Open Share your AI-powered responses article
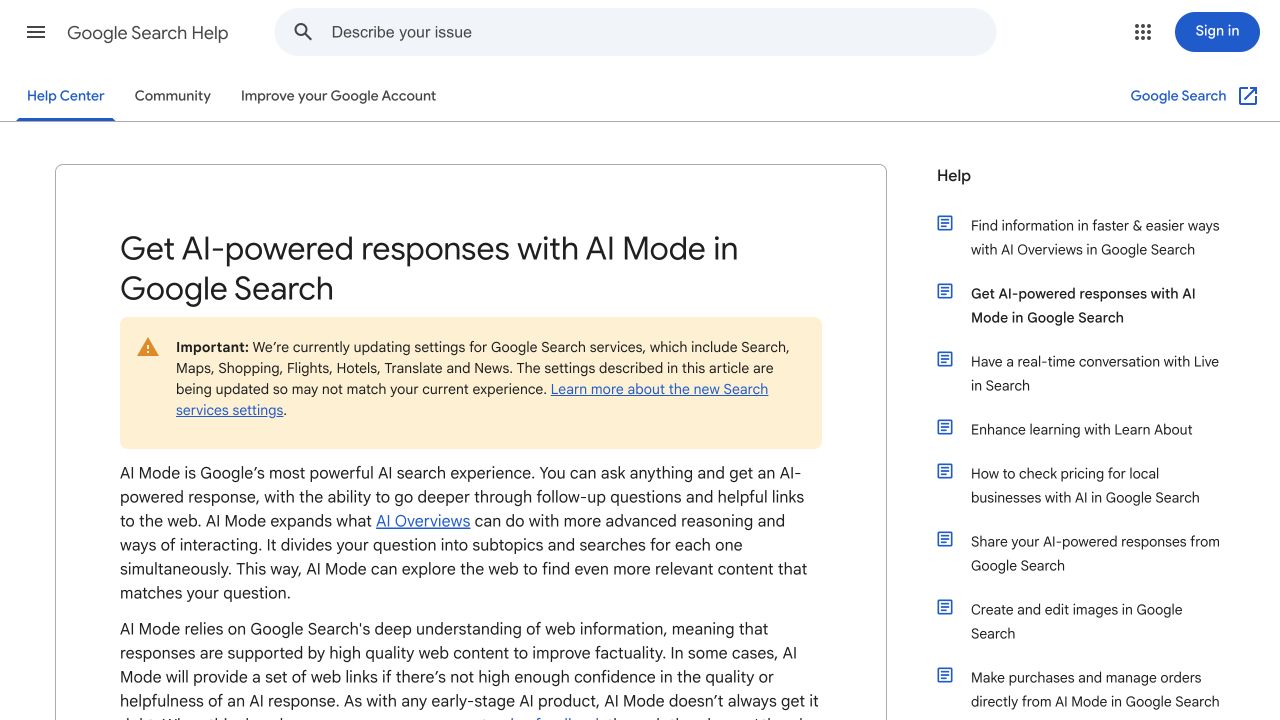This screenshot has width=1280, height=720. (x=1095, y=554)
